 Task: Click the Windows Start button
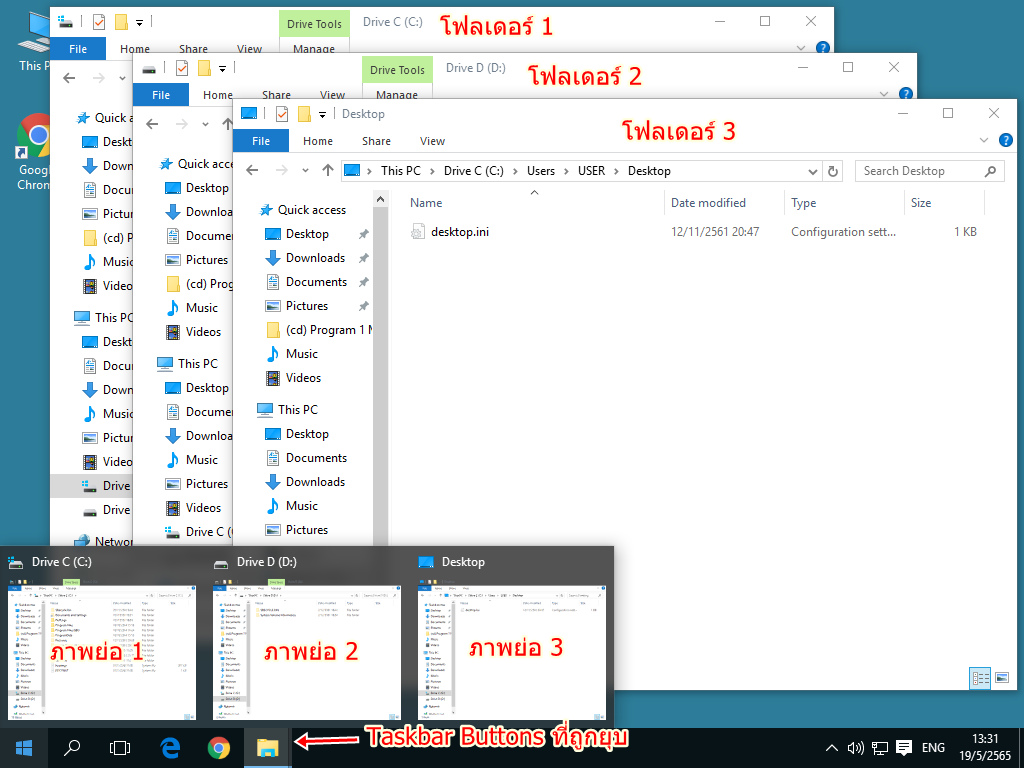23,747
